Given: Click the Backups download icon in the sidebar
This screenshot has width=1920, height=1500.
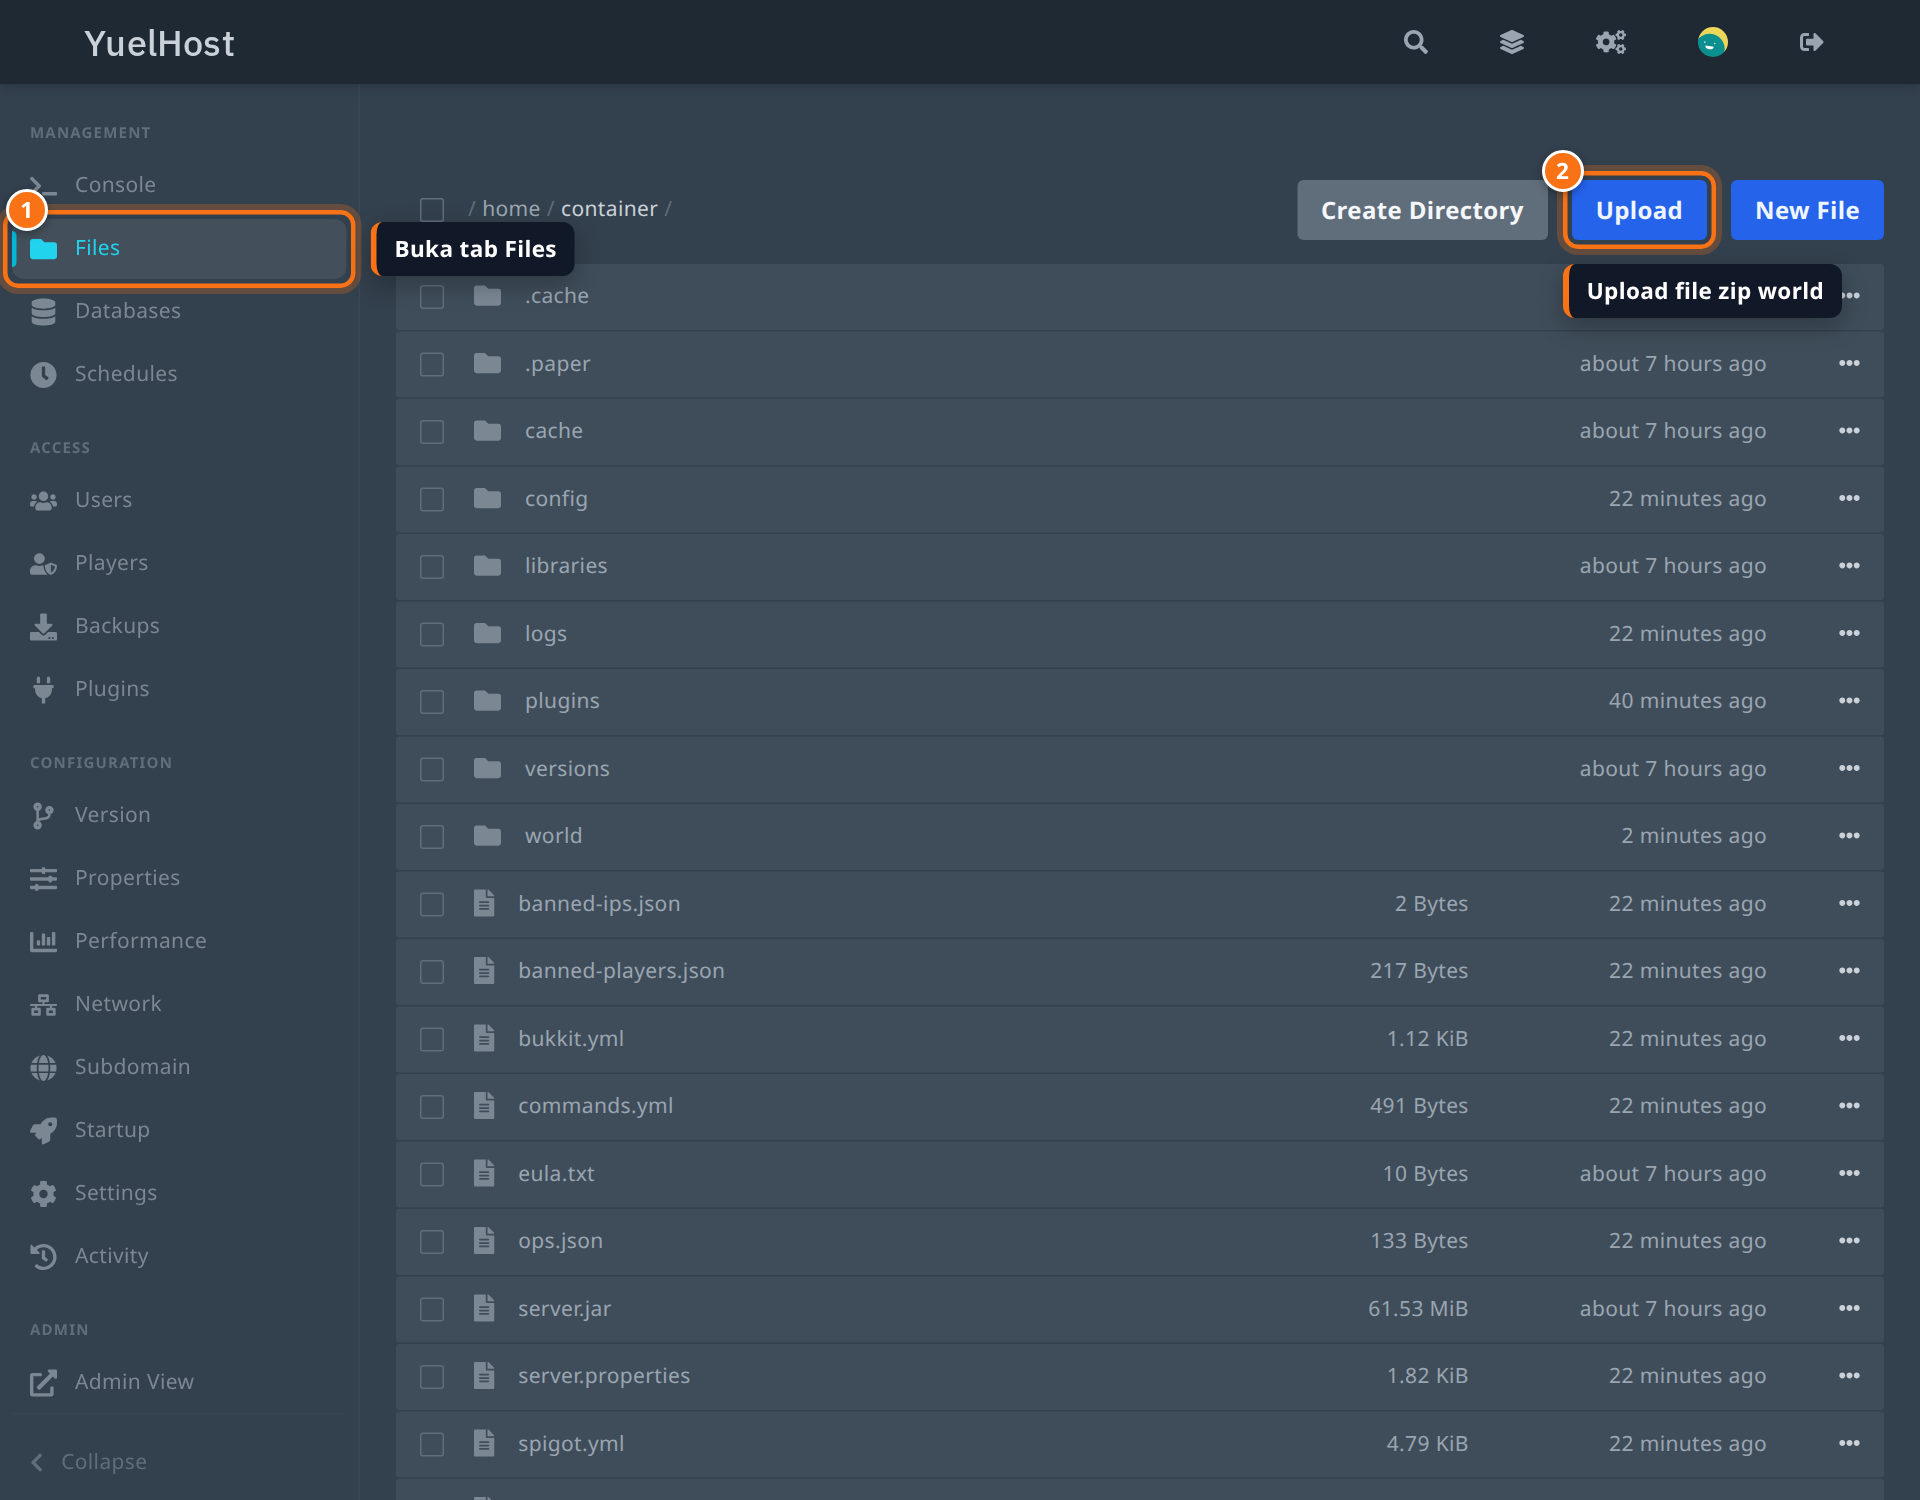Looking at the screenshot, I should [x=43, y=626].
